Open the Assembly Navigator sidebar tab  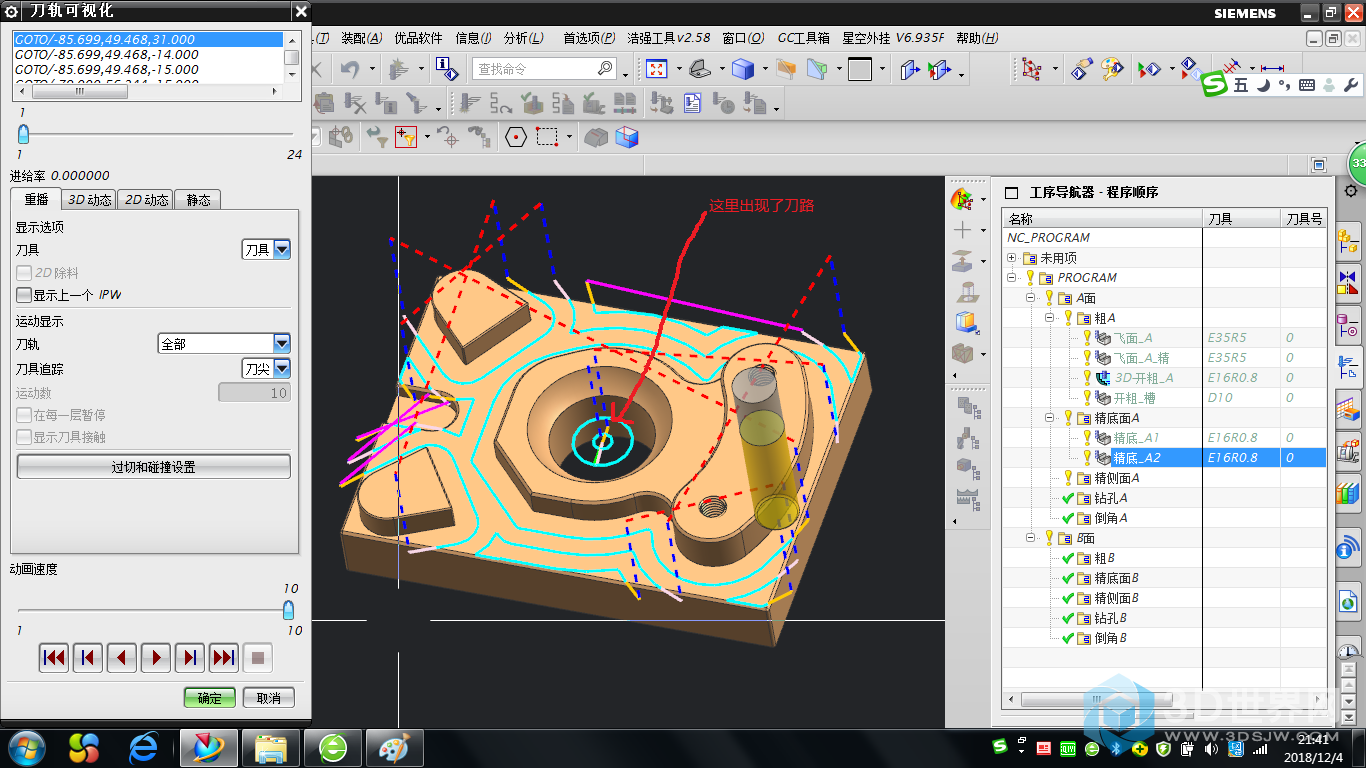coord(1348,239)
